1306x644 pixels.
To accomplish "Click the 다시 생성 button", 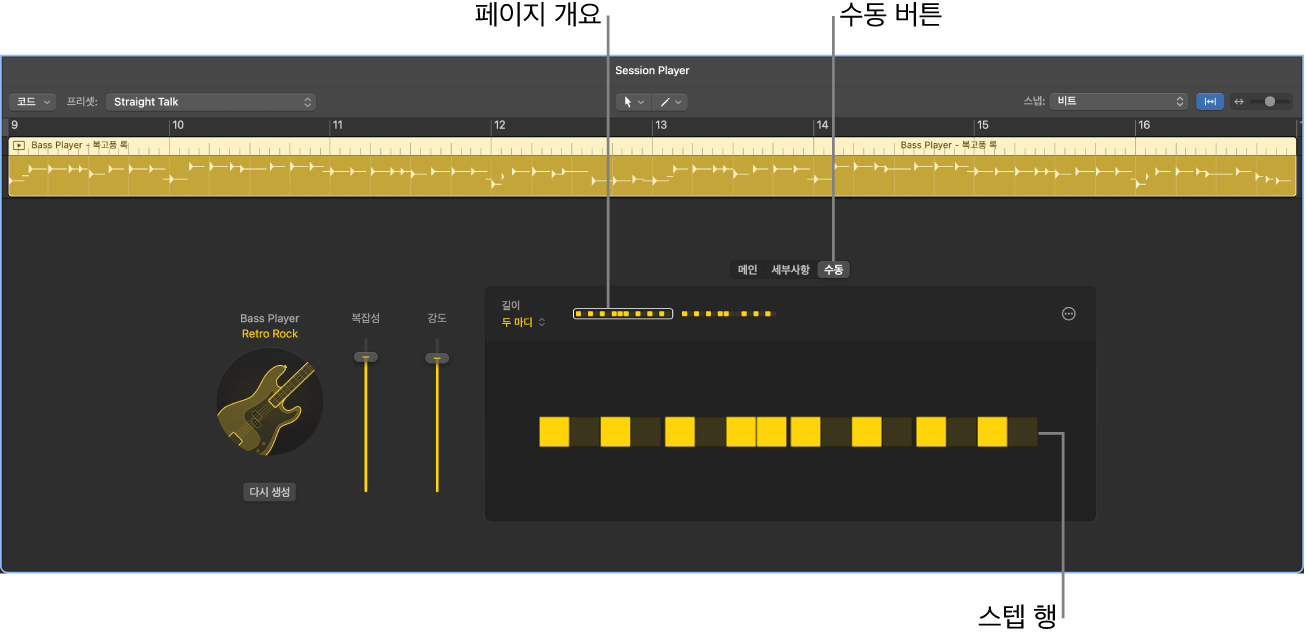I will [270, 492].
